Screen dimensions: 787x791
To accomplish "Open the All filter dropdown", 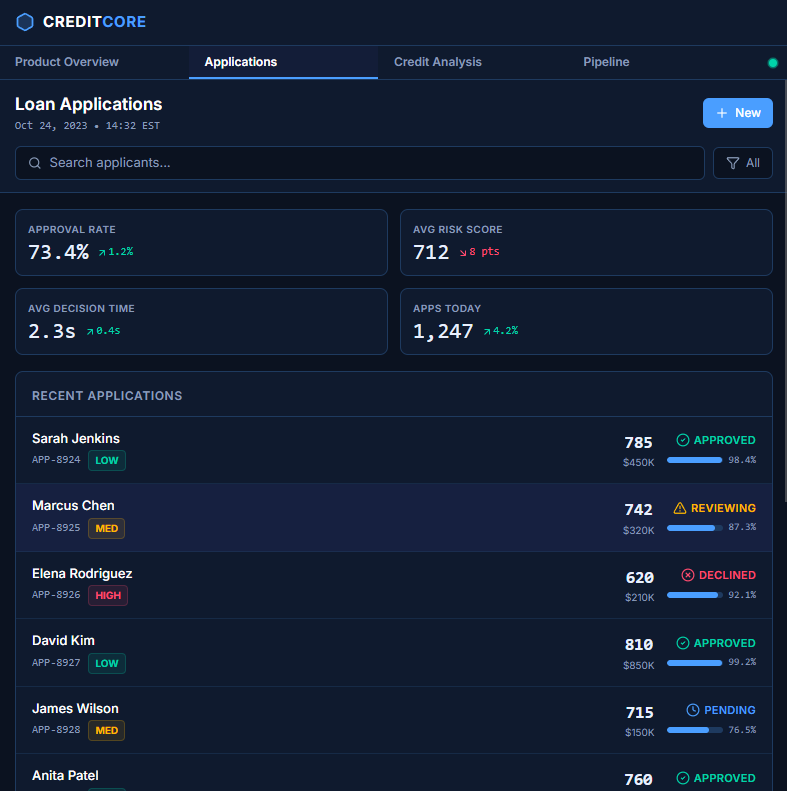I will tap(742, 163).
